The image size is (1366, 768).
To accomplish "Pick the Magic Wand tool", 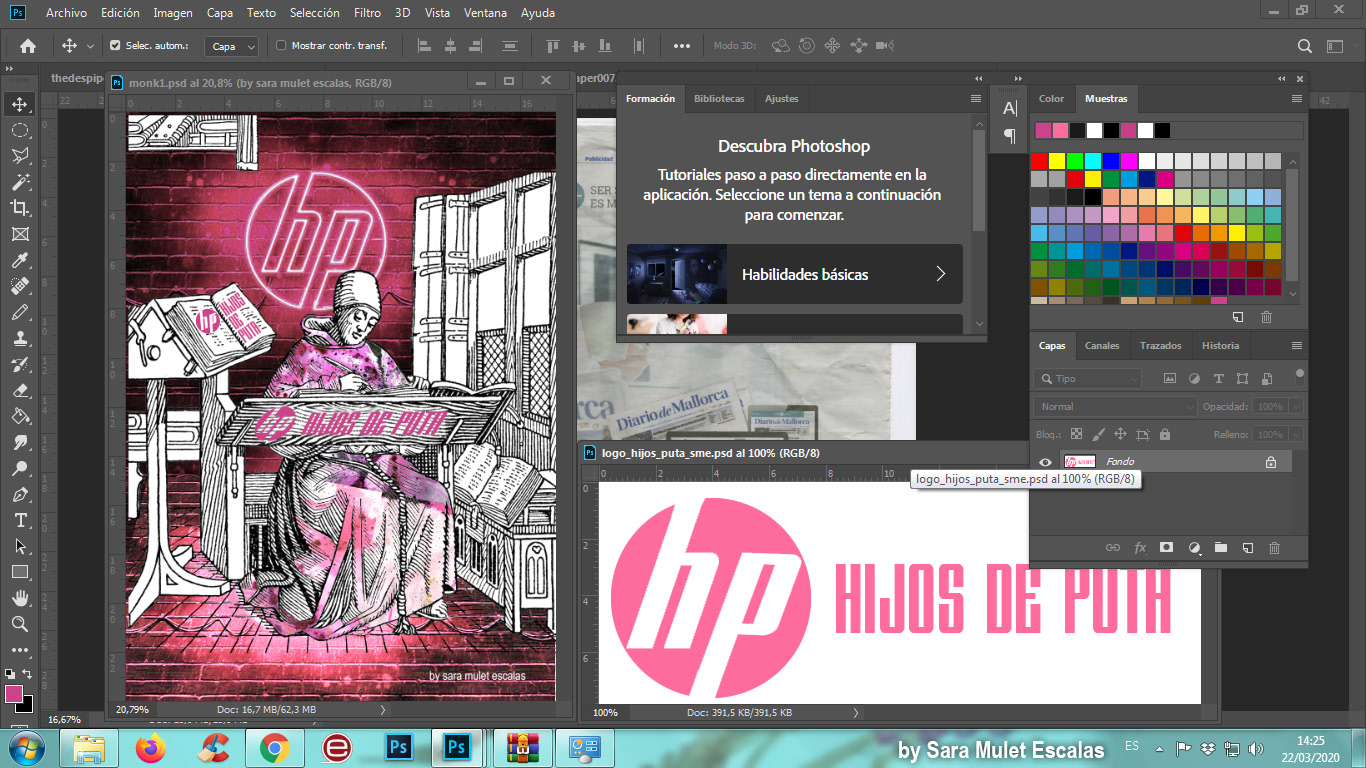I will point(20,182).
